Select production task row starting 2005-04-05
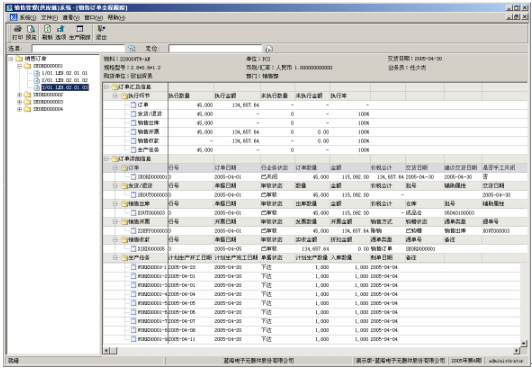The image size is (532, 368). point(311,303)
